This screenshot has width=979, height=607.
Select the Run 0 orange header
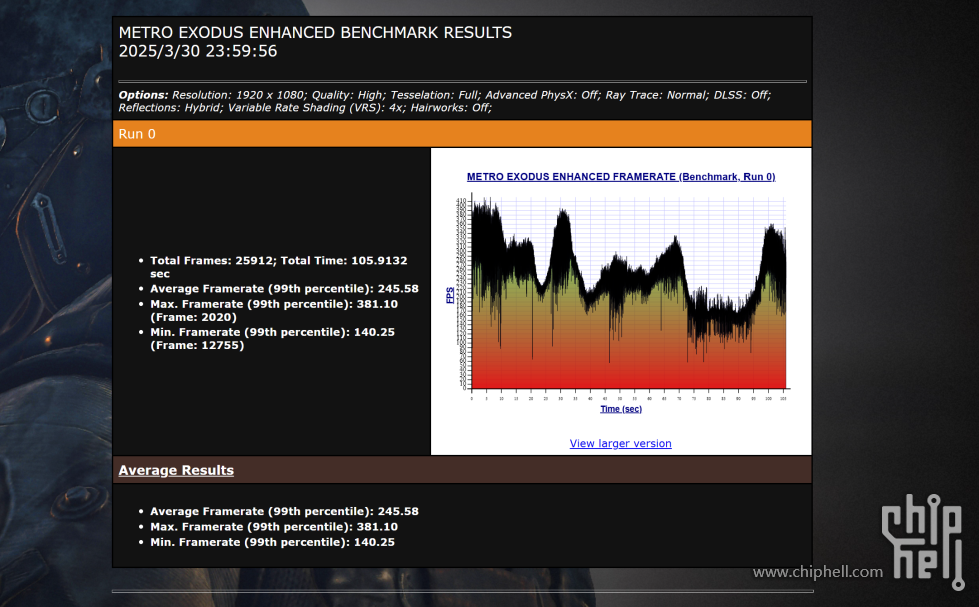click(462, 134)
